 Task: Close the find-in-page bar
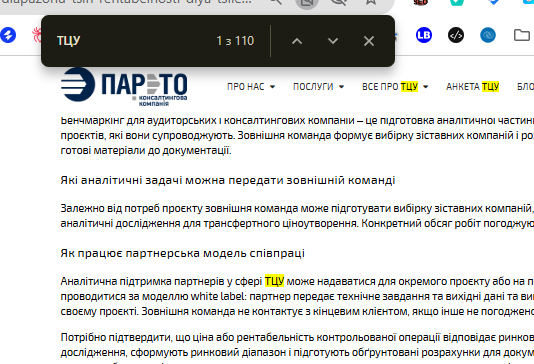point(369,41)
